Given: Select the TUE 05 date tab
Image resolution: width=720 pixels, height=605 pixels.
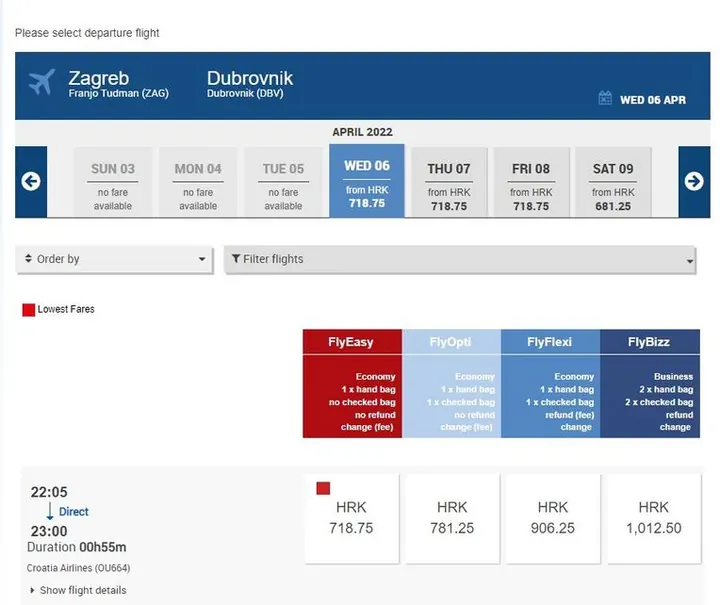Looking at the screenshot, I should (283, 182).
